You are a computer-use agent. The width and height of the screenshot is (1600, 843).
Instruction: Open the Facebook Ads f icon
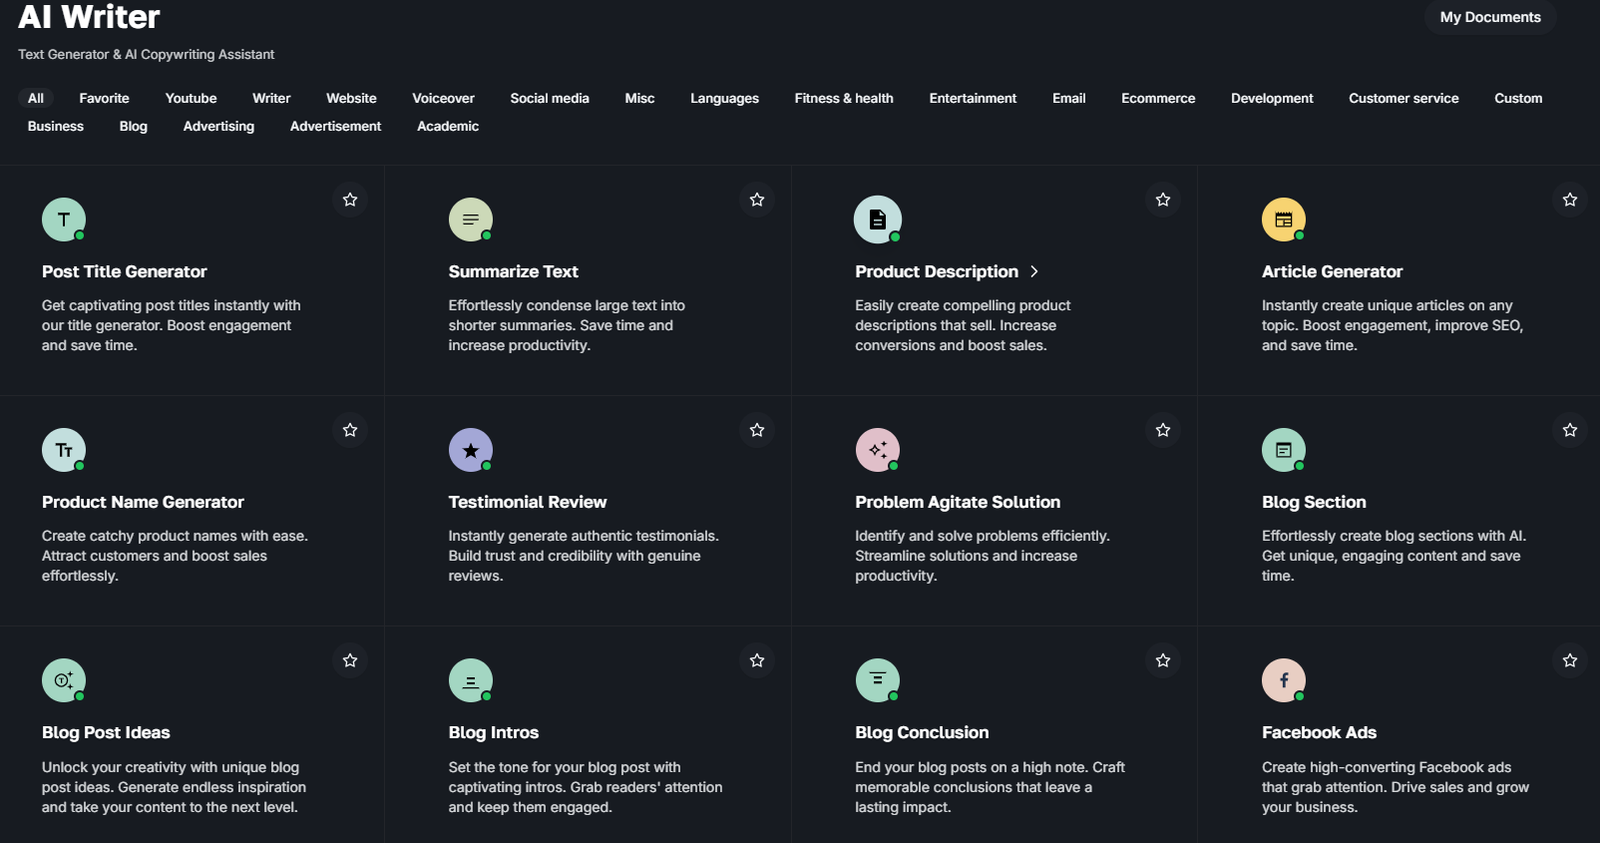click(1283, 681)
